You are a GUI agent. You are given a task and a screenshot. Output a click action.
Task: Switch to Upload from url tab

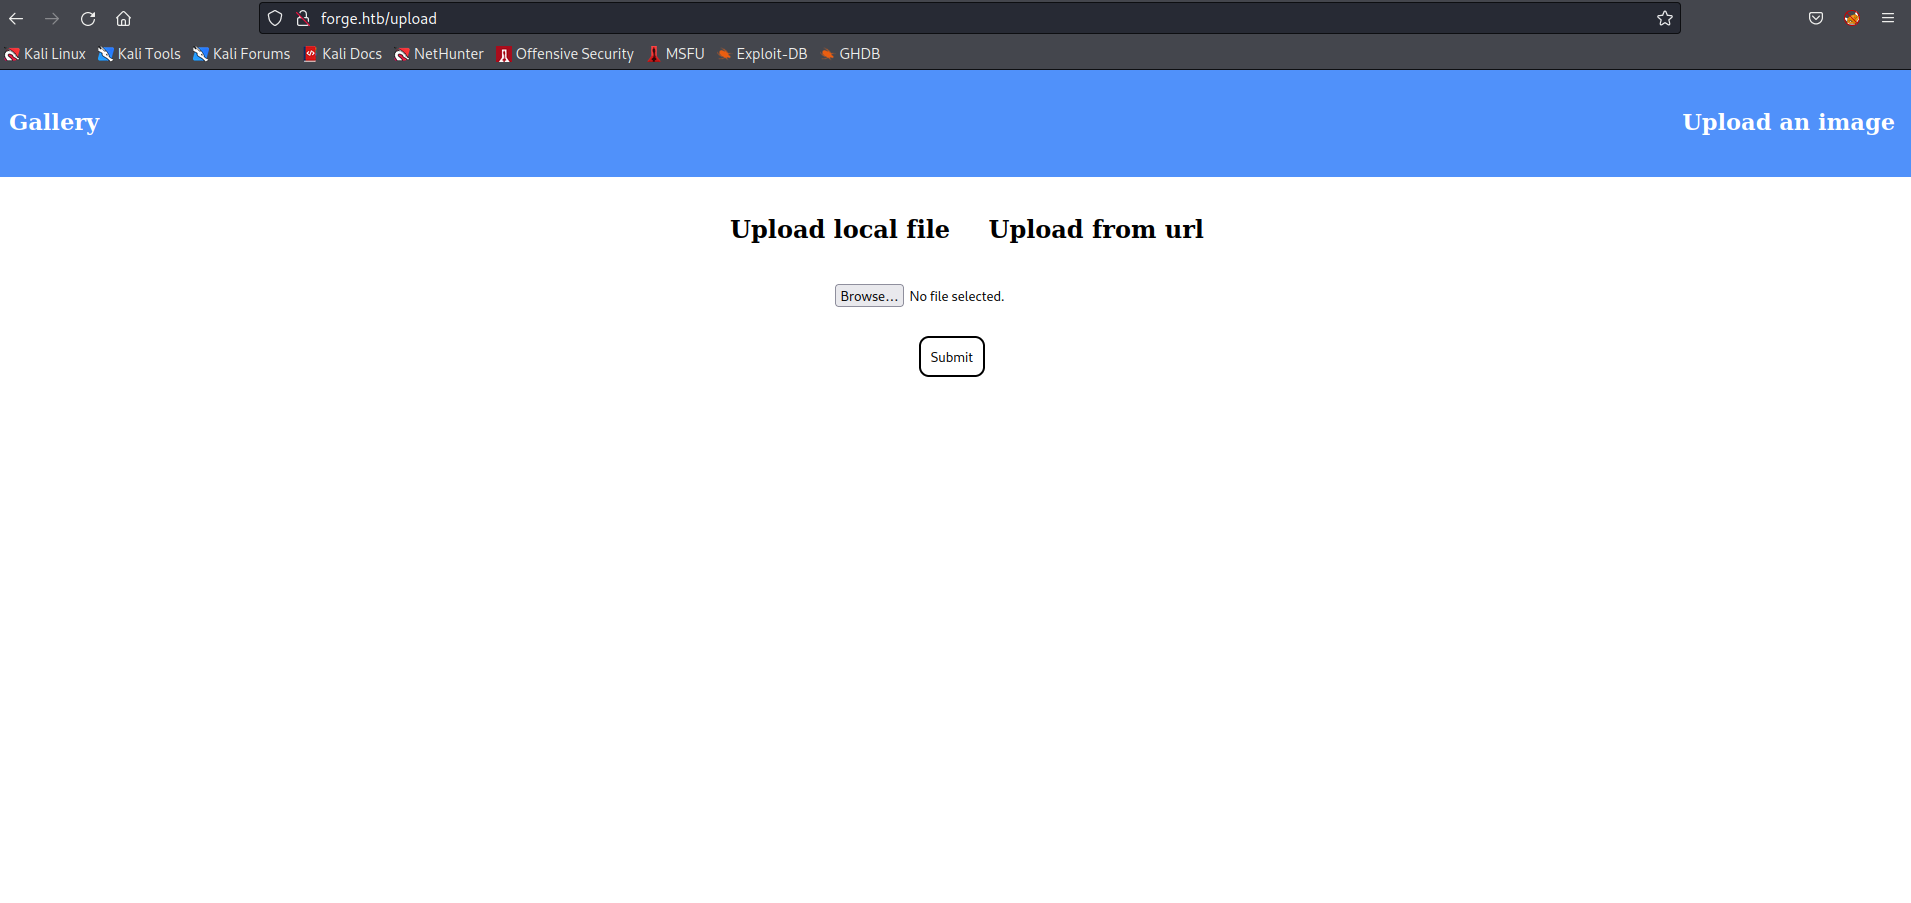[1096, 229]
